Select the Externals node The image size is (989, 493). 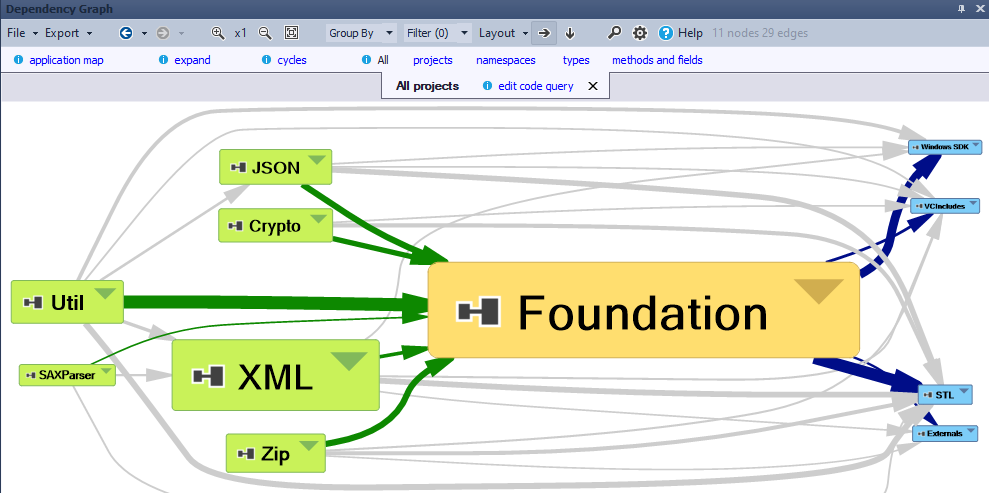(x=945, y=434)
